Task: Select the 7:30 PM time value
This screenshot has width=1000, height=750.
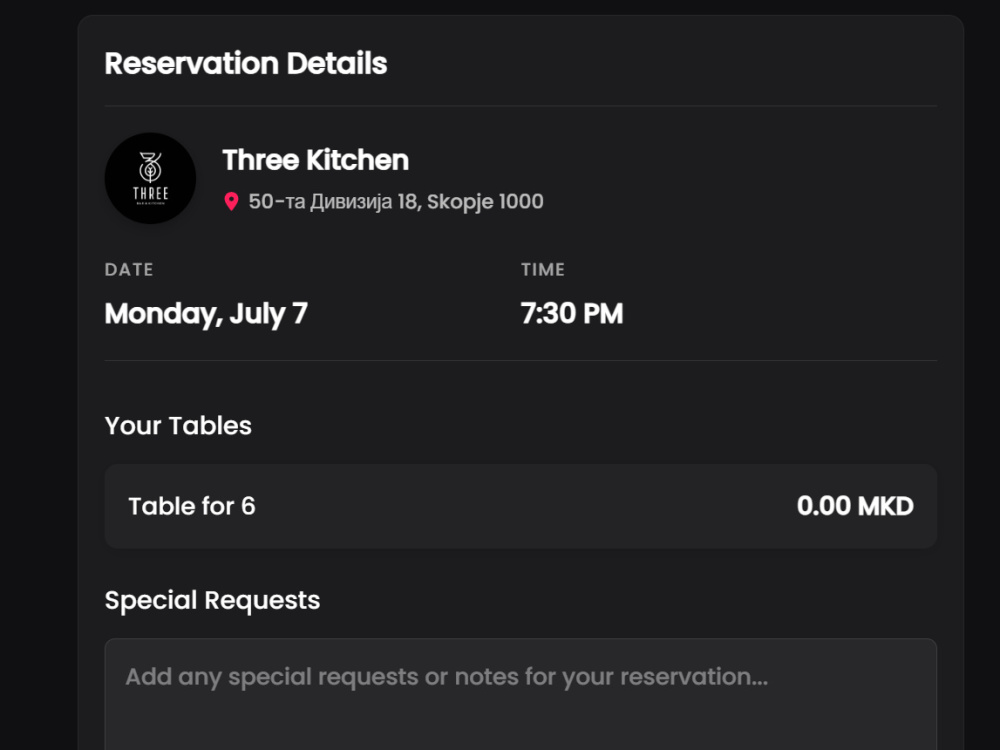Action: [x=572, y=314]
